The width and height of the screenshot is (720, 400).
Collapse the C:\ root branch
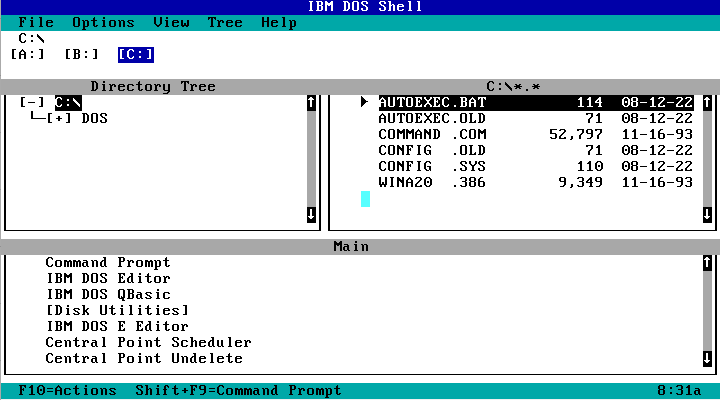click(x=32, y=102)
